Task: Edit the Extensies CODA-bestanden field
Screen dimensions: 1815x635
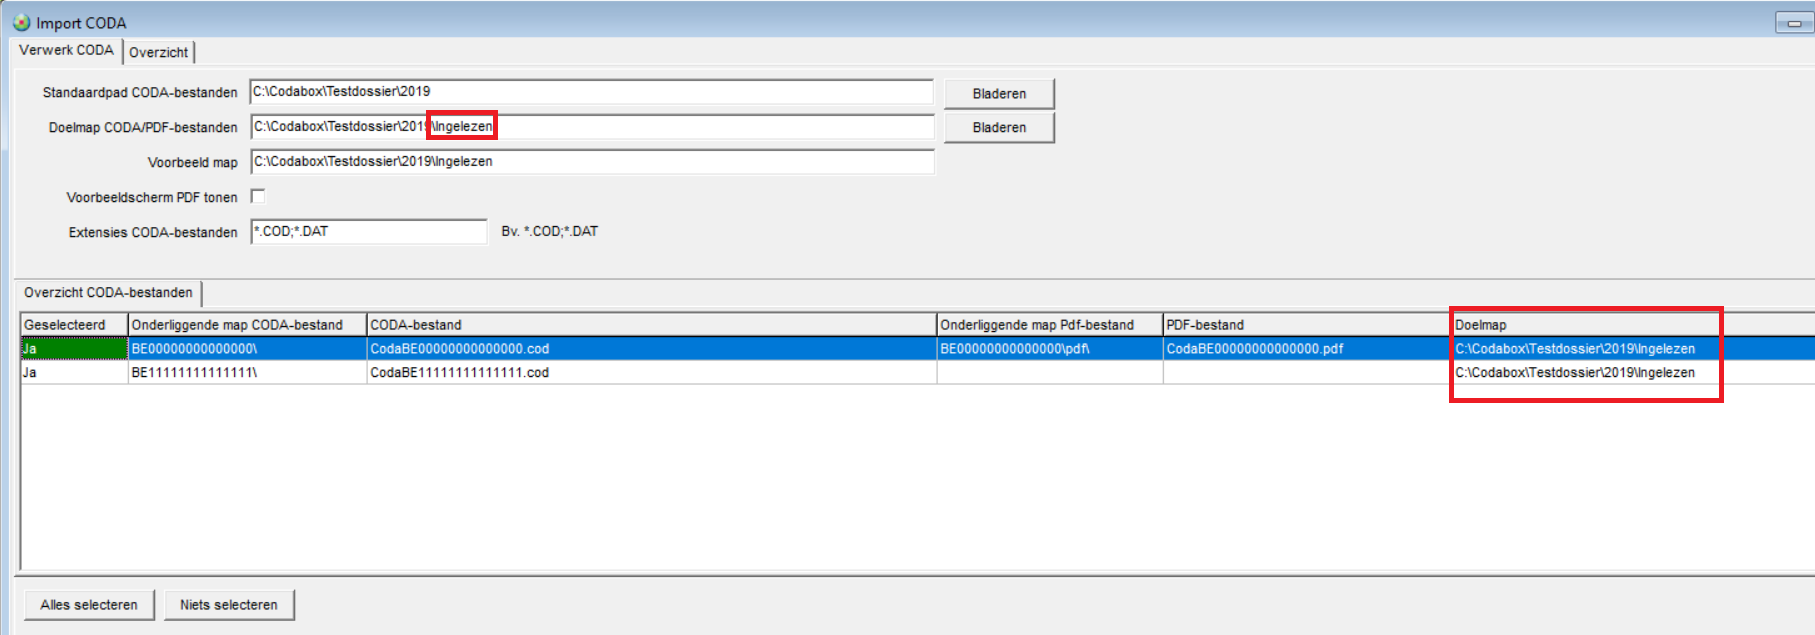Action: (x=368, y=231)
